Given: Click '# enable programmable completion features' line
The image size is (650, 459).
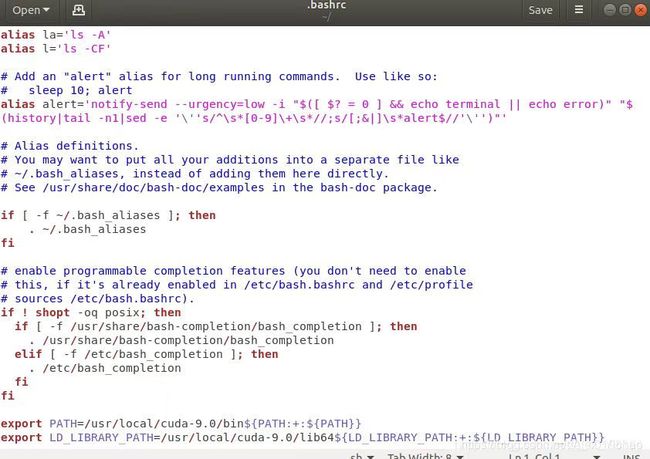Looking at the screenshot, I should point(233,271).
